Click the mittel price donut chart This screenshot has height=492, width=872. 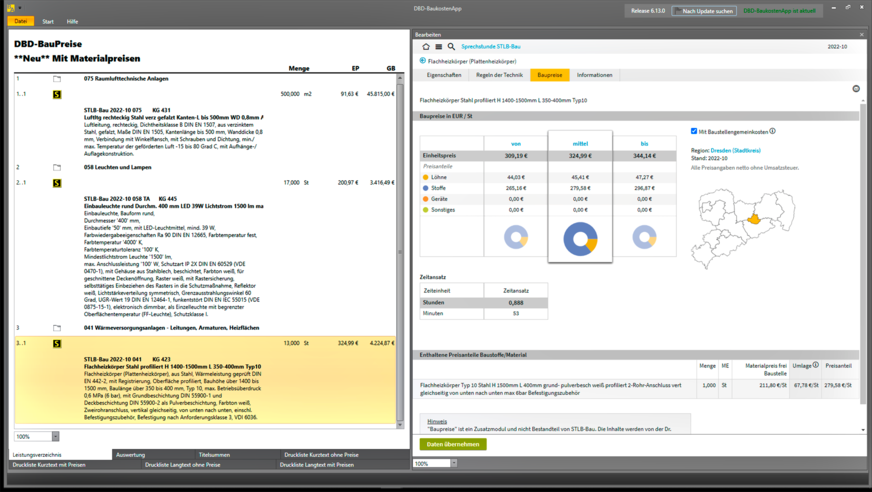(580, 239)
